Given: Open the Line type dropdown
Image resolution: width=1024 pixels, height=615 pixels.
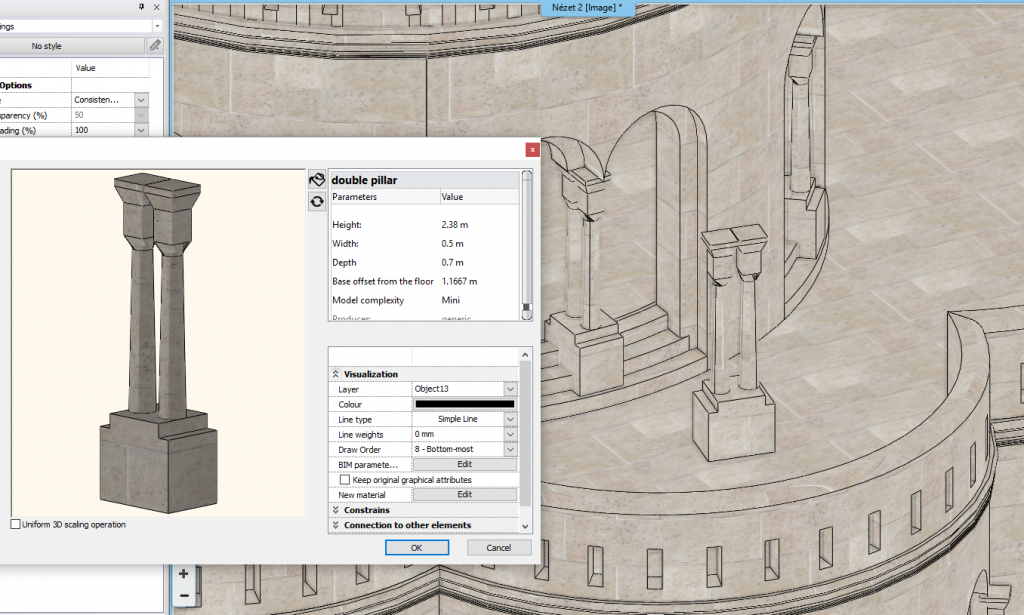Looking at the screenshot, I should click(510, 420).
